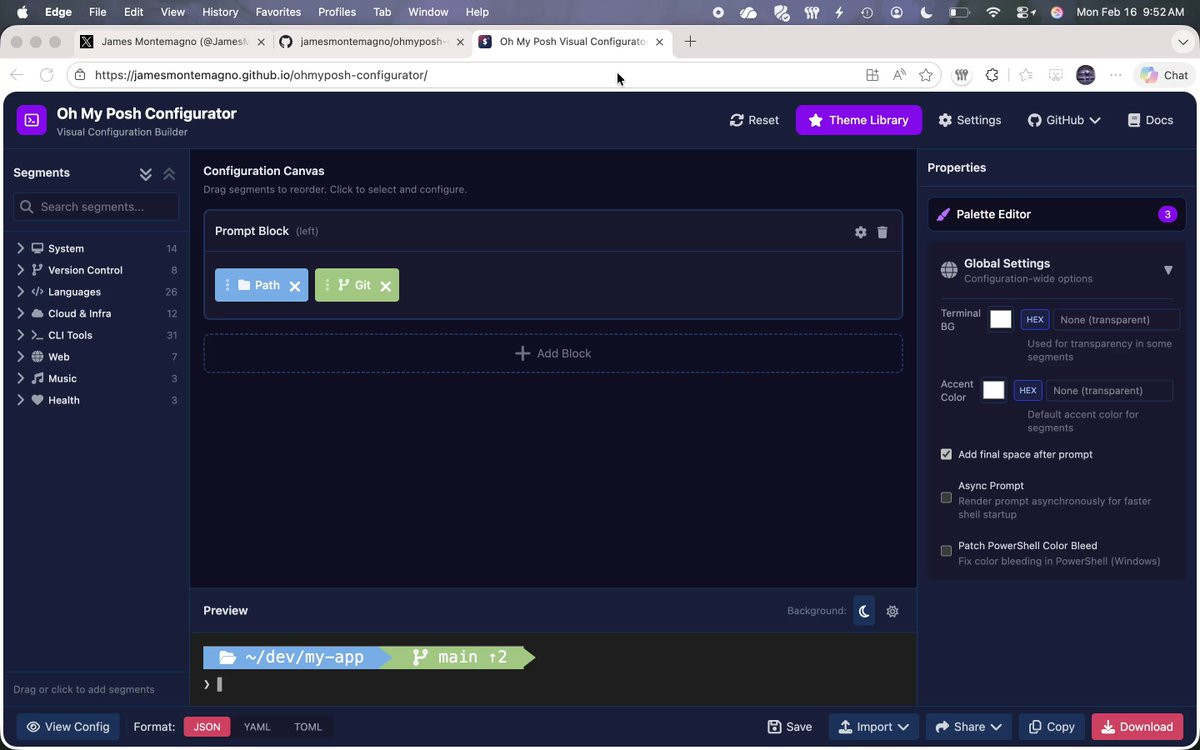This screenshot has height=750, width=1200.
Task: Open macOS Control Center icon
Action: tap(1026, 12)
